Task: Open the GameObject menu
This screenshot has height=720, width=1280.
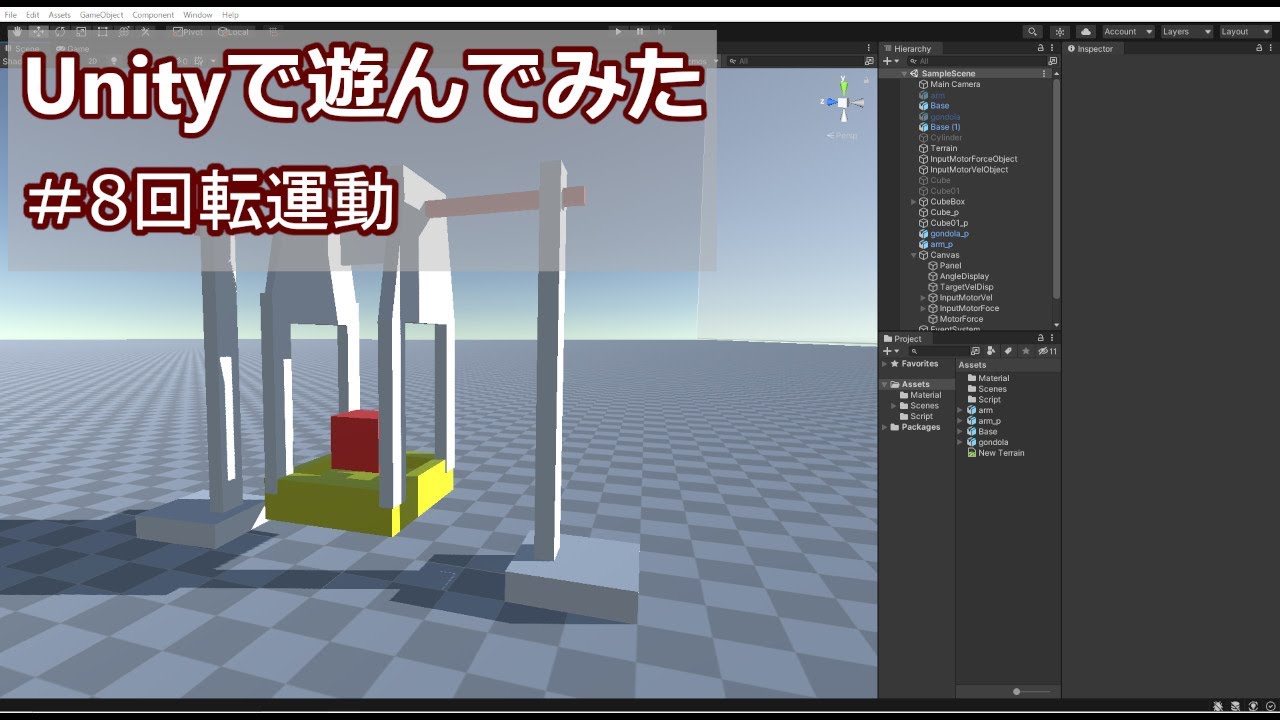Action: (102, 15)
